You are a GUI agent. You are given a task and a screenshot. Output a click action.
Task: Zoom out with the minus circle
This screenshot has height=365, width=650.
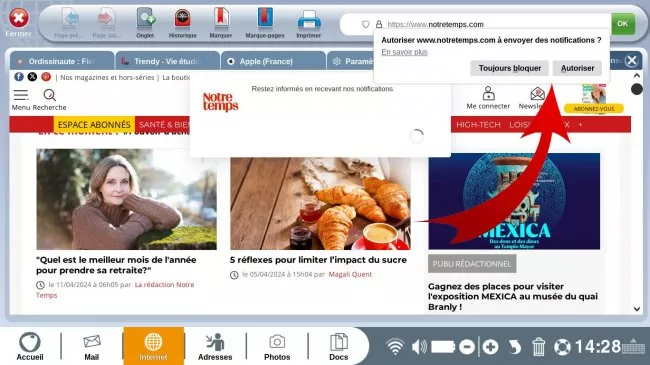pyautogui.click(x=467, y=347)
